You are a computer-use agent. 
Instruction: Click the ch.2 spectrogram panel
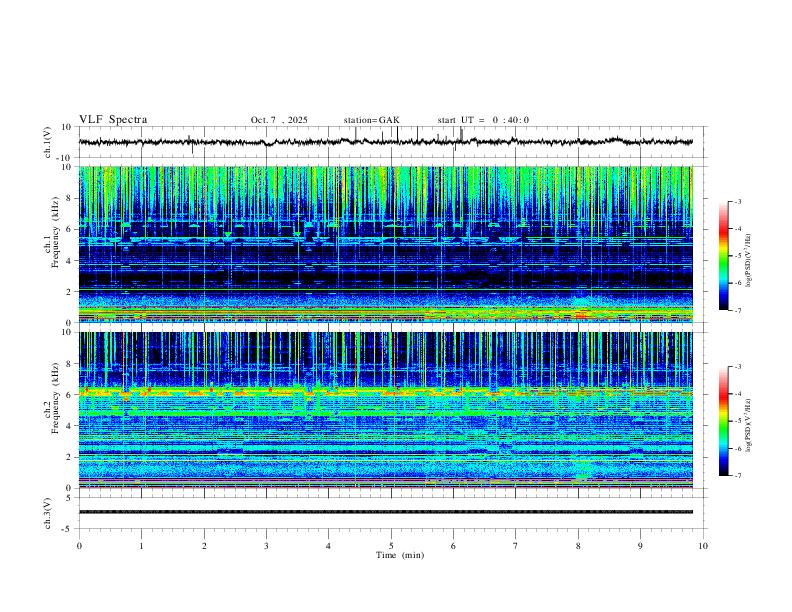pos(385,410)
